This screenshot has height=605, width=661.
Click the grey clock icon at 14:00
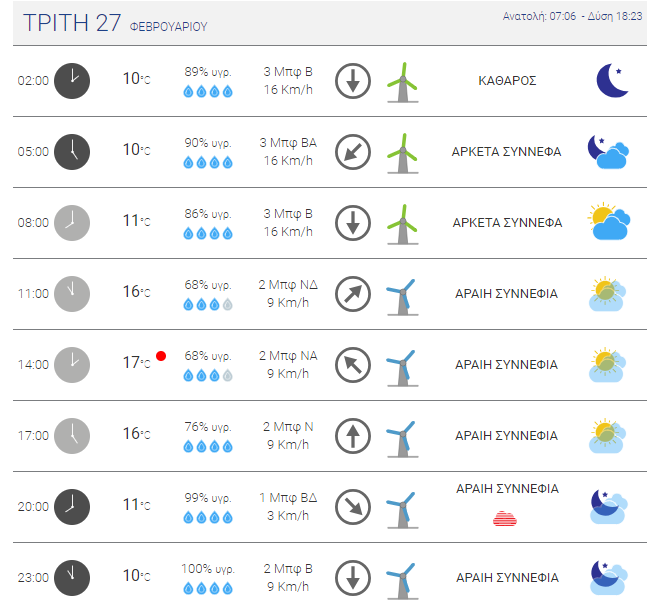[x=72, y=365]
